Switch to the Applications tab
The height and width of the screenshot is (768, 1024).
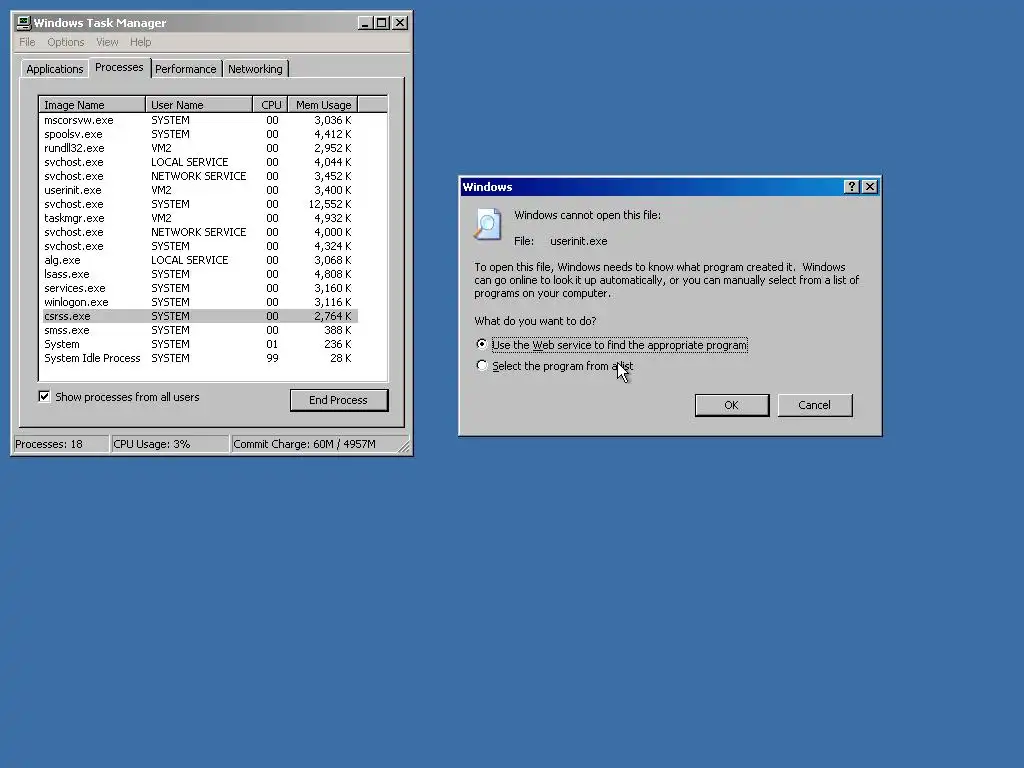click(x=55, y=69)
